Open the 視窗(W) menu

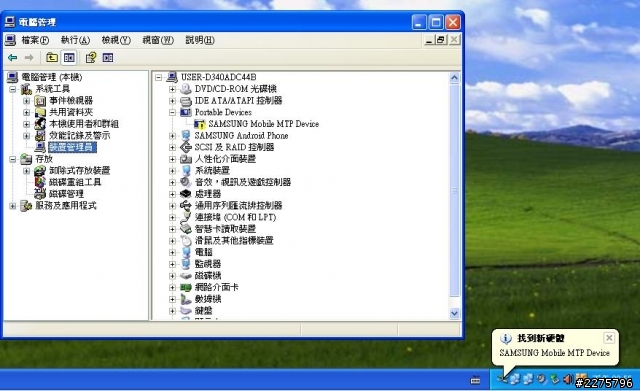point(158,40)
